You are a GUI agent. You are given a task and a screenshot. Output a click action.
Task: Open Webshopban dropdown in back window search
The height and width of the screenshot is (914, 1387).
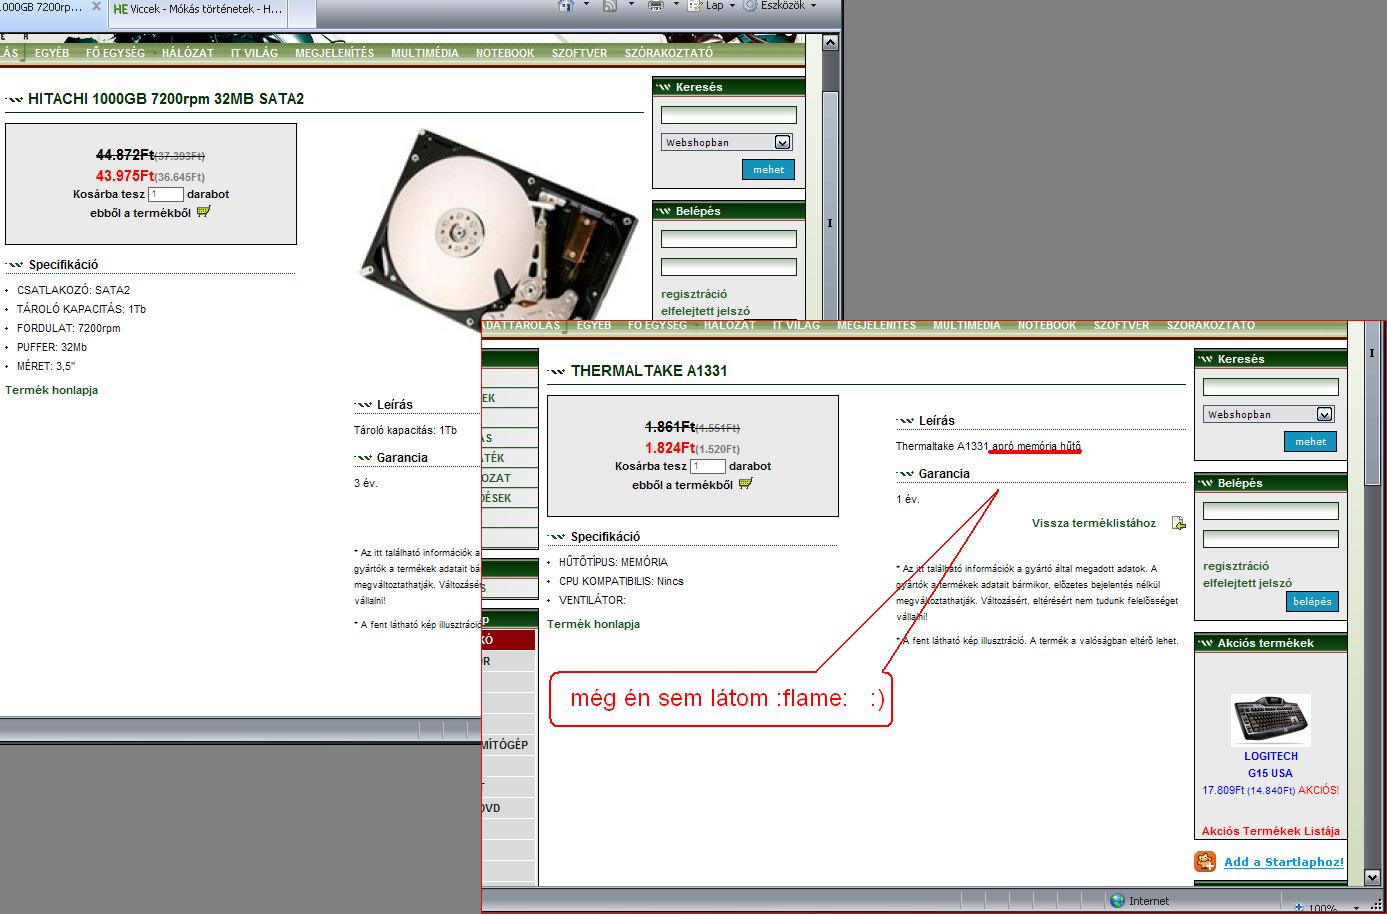[x=783, y=143]
